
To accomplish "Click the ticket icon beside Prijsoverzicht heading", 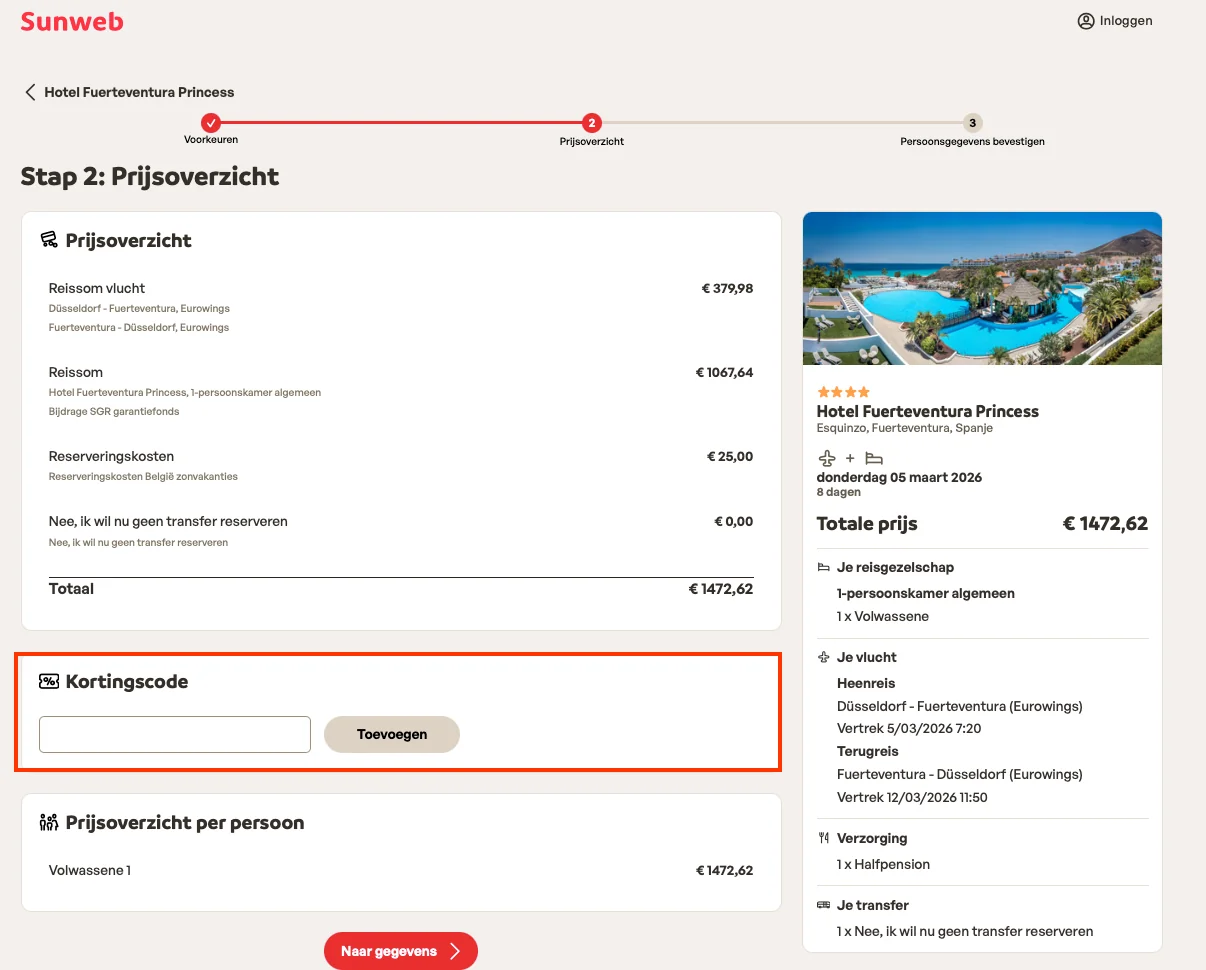I will [x=49, y=239].
